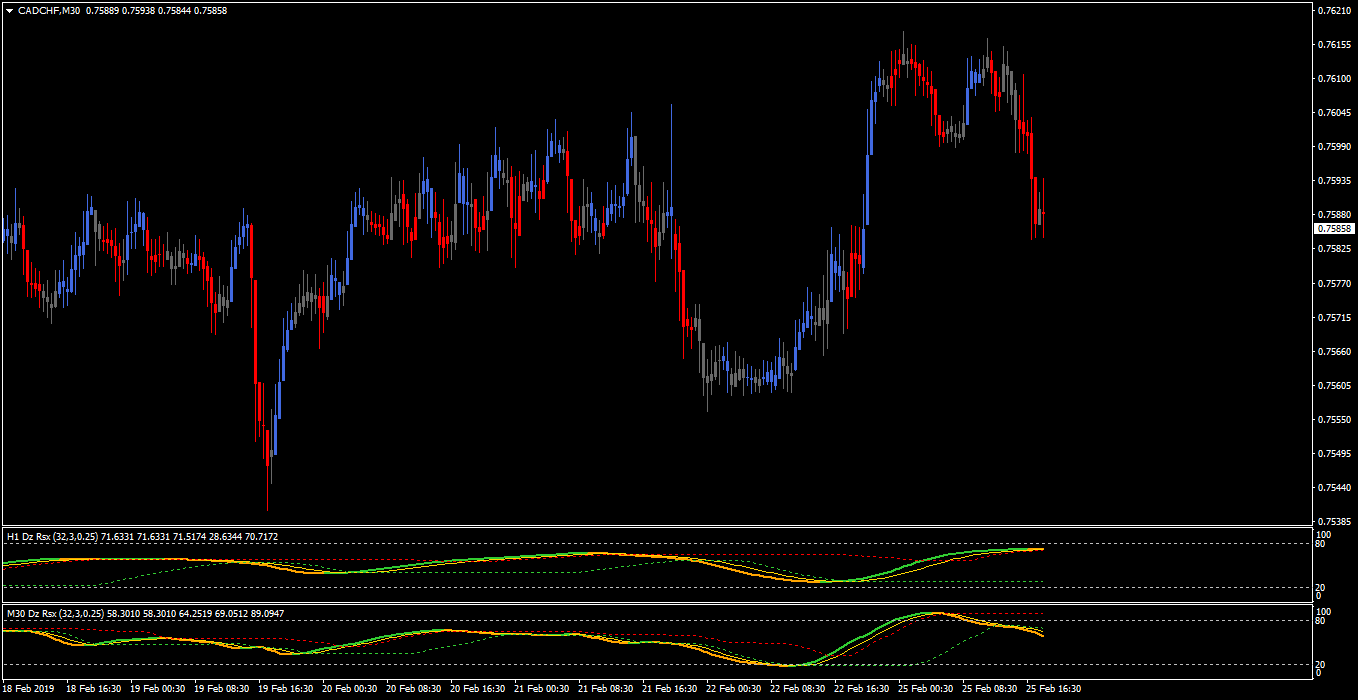
Task: Click price level 0.75990 on the axis
Action: pos(1333,147)
